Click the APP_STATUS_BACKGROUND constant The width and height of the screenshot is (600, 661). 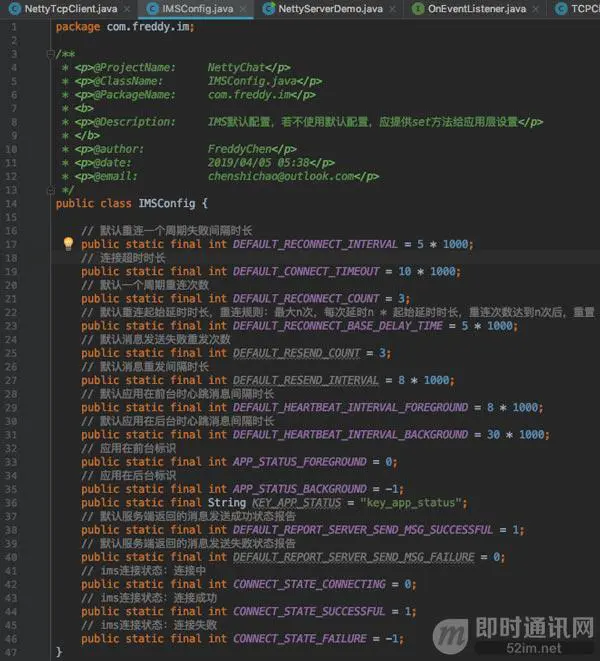(x=299, y=489)
